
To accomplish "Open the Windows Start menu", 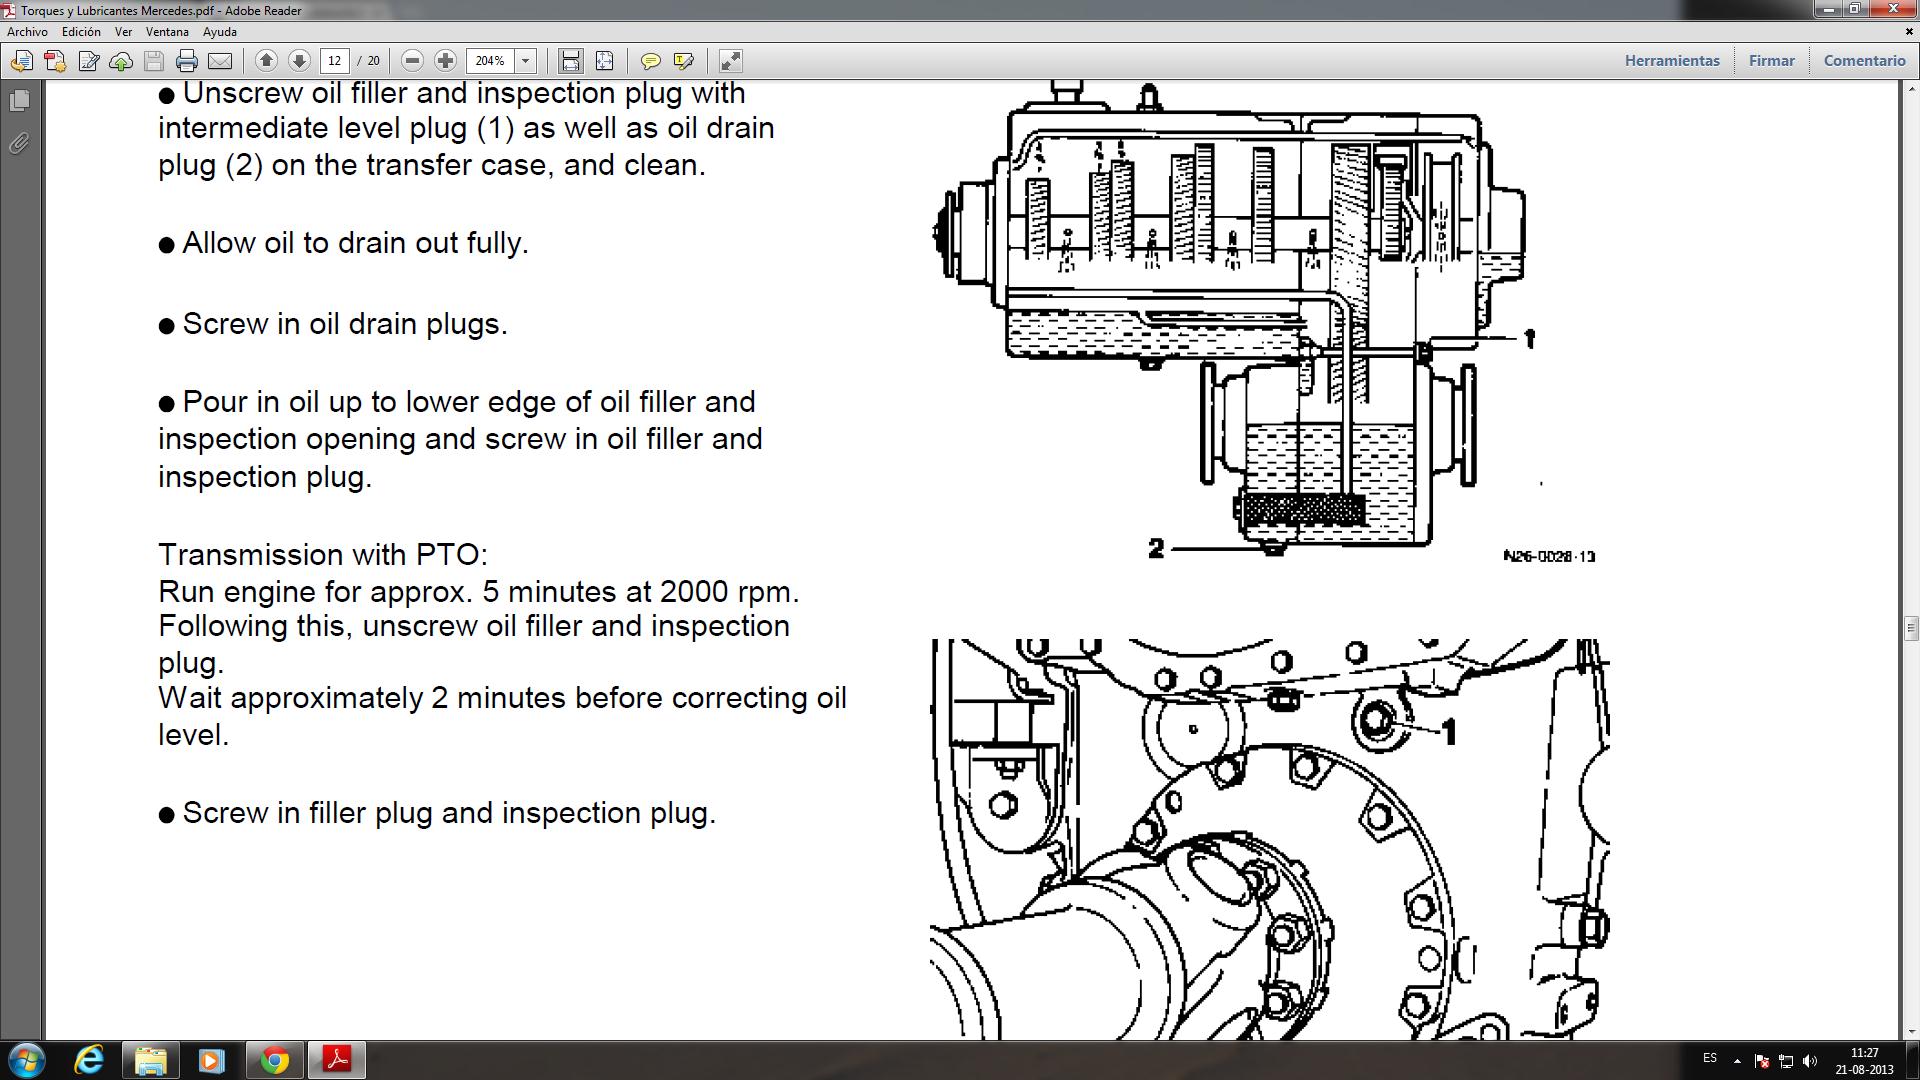I will point(27,1060).
